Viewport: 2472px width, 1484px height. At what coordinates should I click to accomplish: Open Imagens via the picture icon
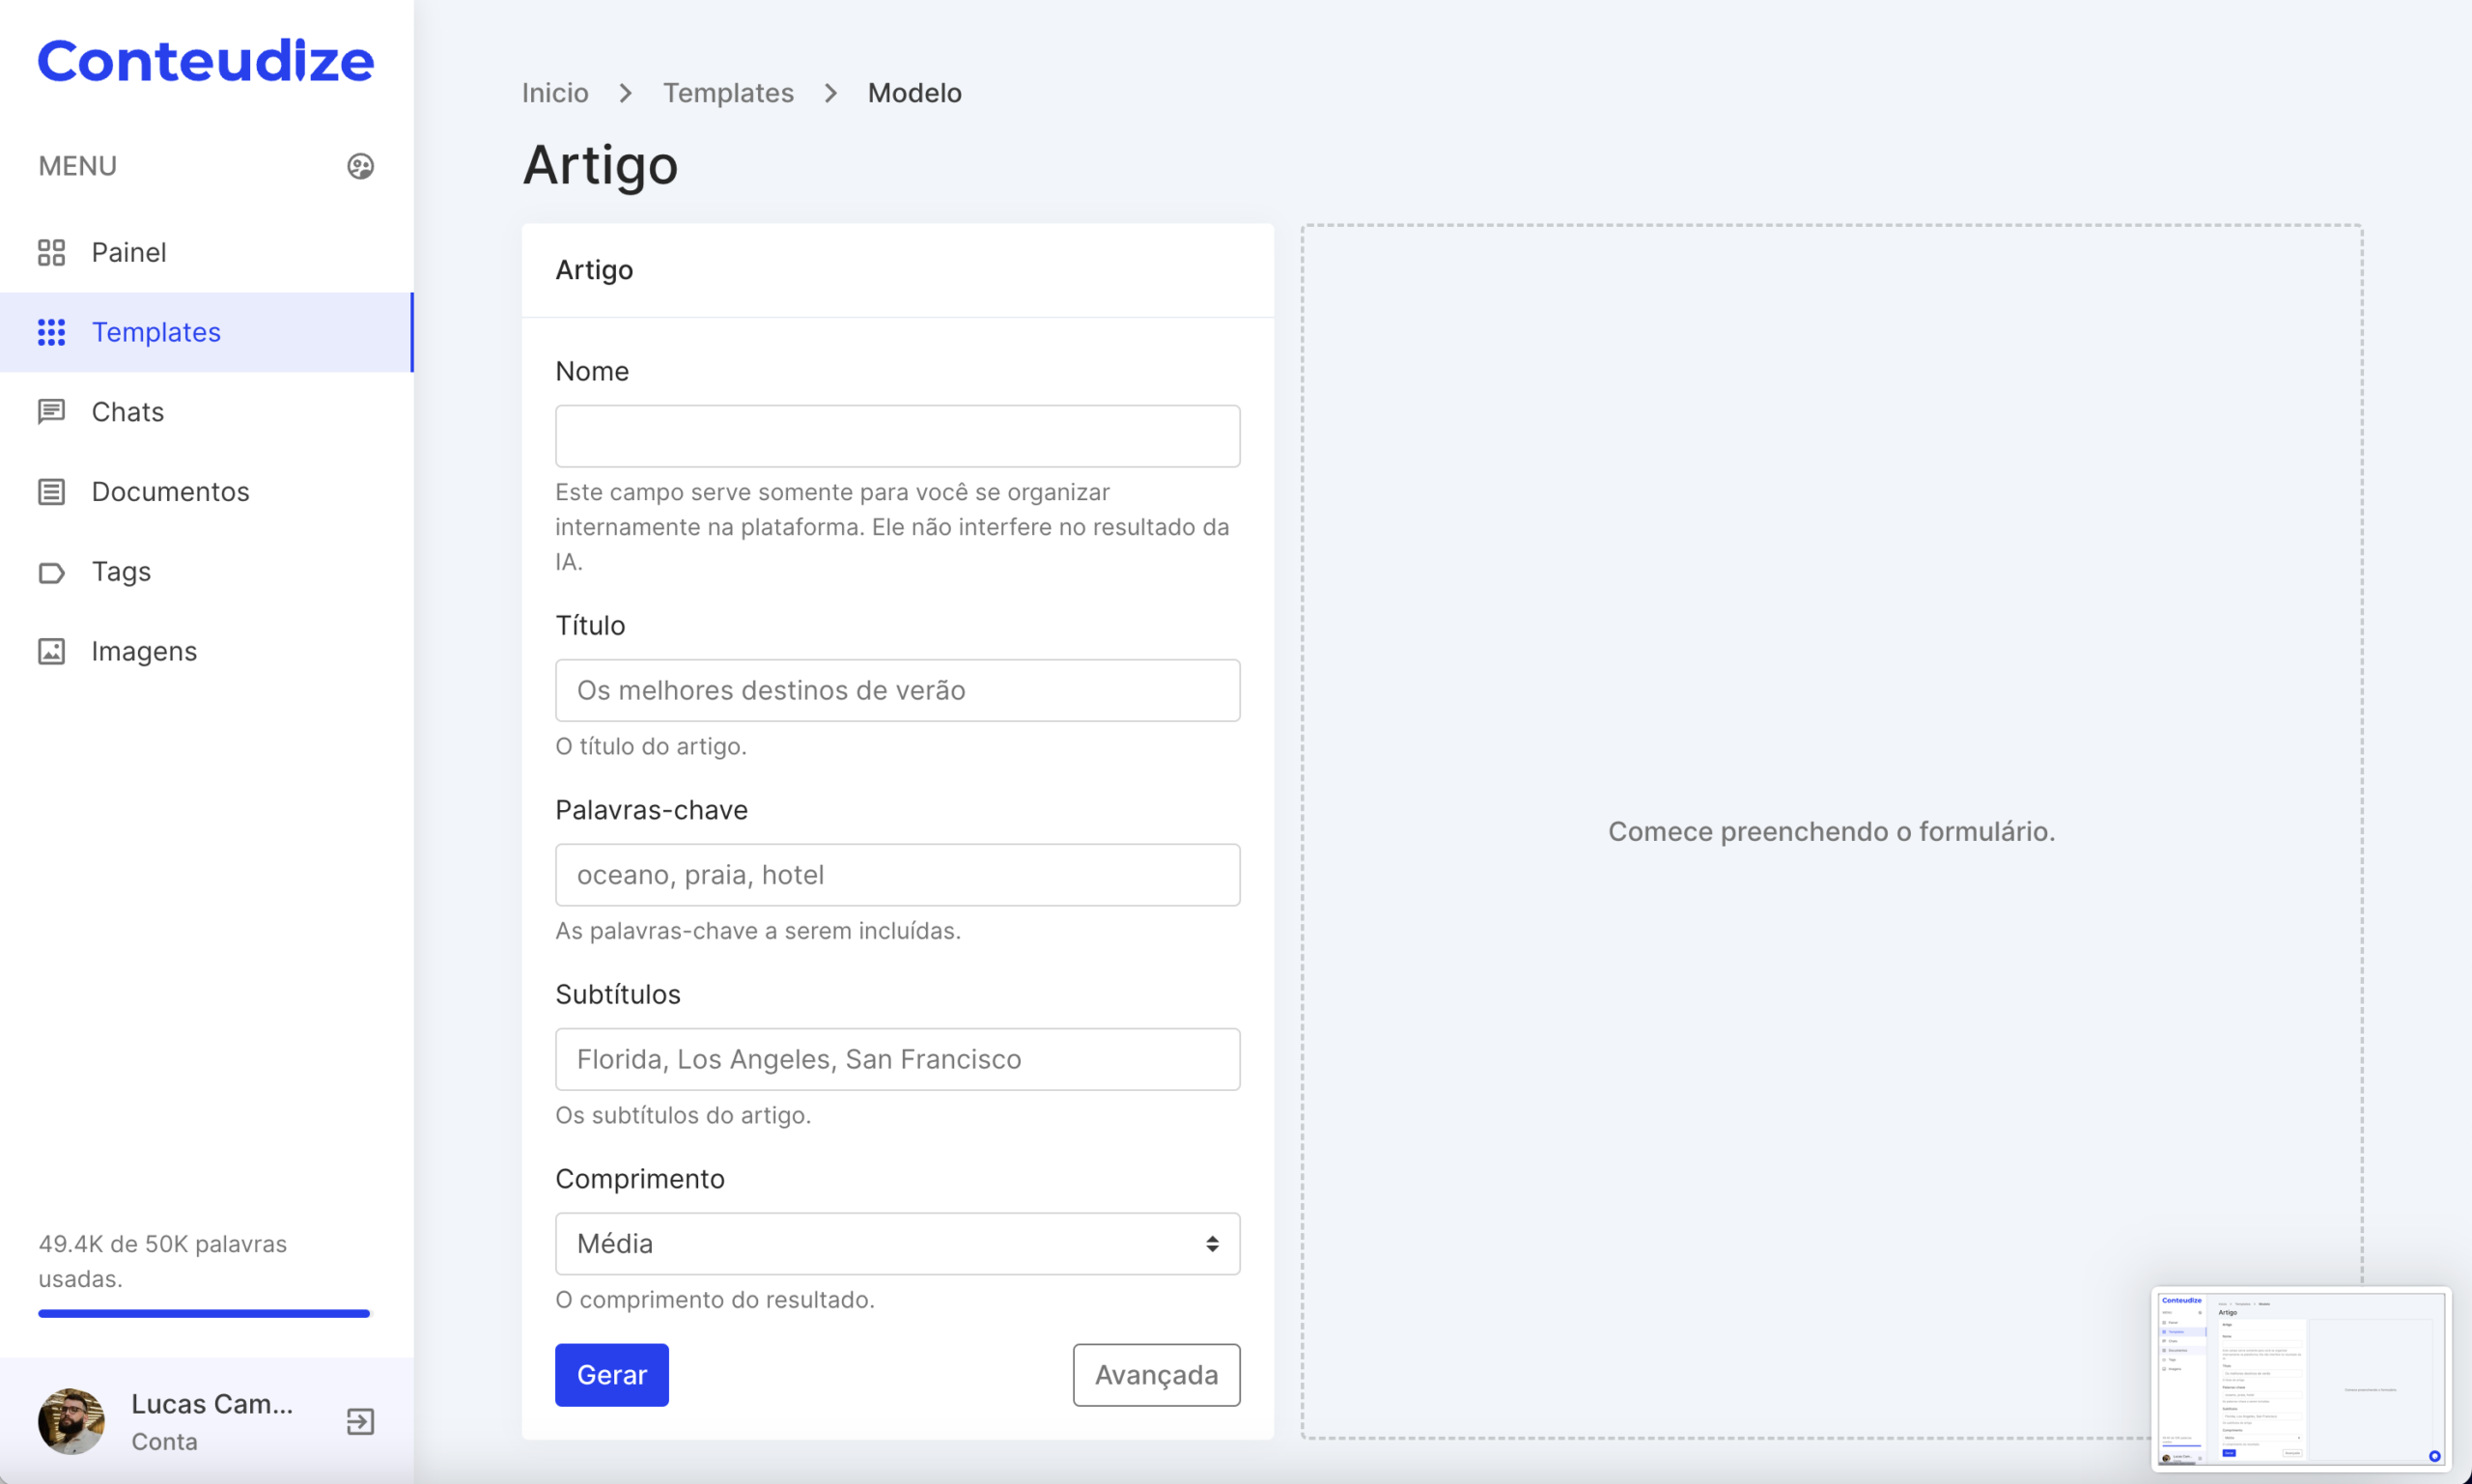[52, 650]
